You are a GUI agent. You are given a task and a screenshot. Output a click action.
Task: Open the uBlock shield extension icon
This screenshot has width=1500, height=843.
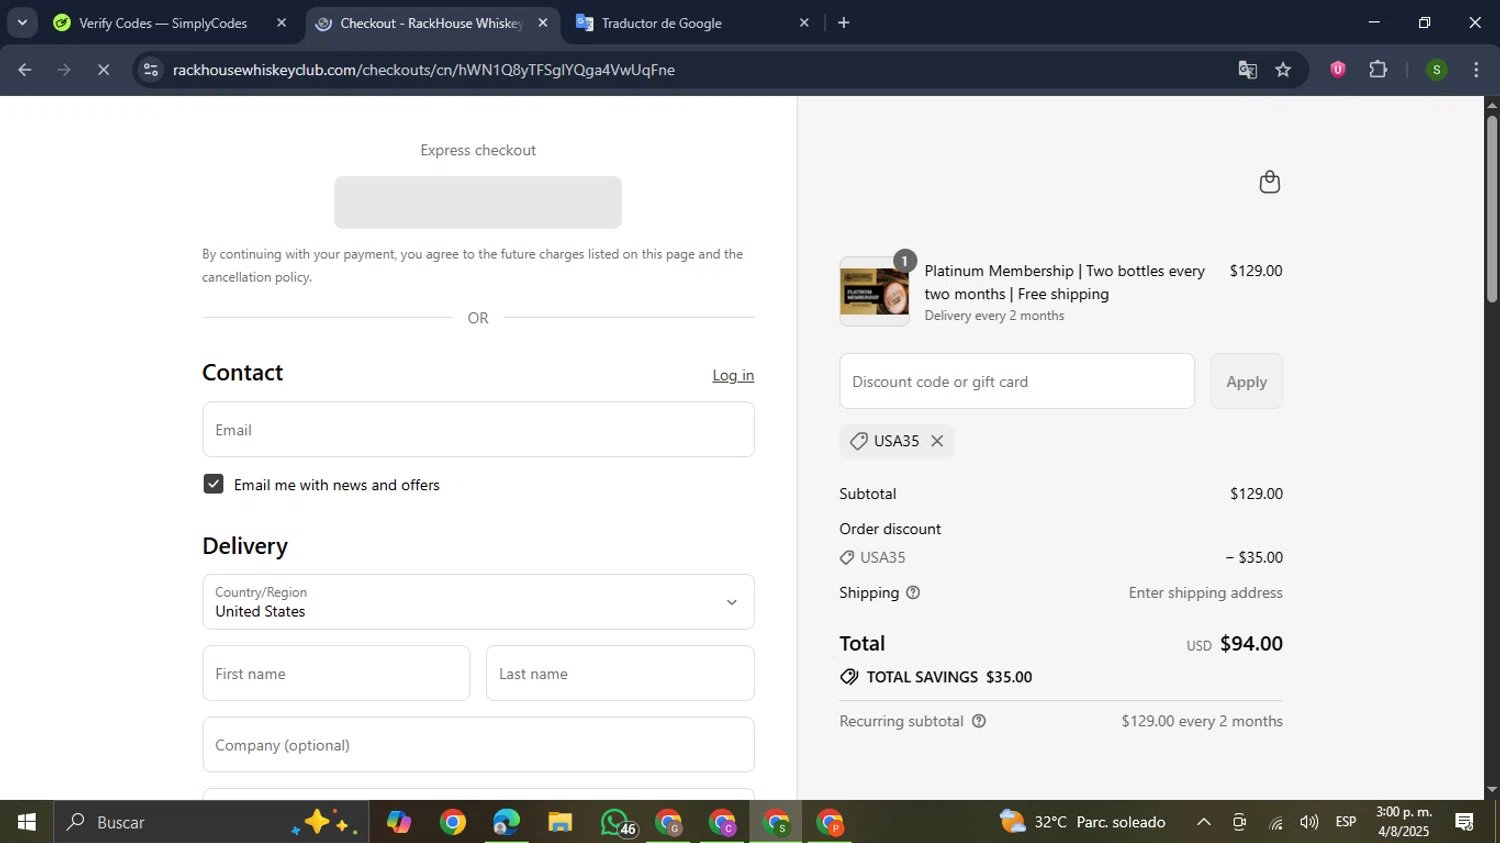tap(1337, 69)
